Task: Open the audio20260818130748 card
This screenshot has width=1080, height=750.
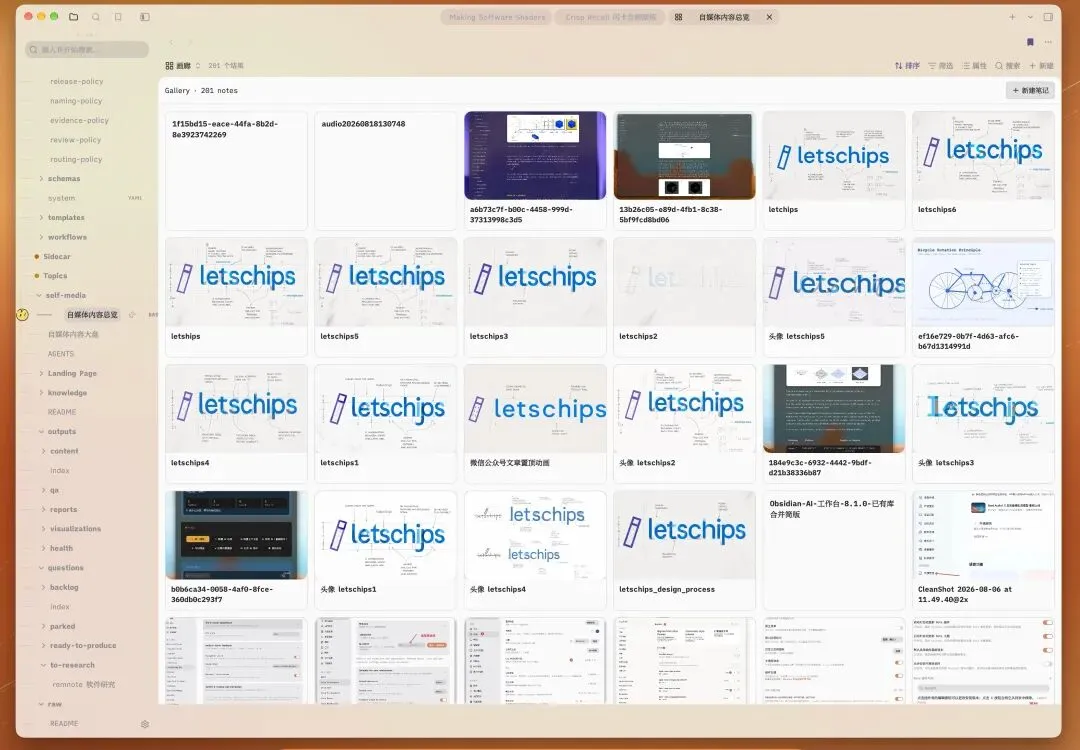Action: coord(386,170)
